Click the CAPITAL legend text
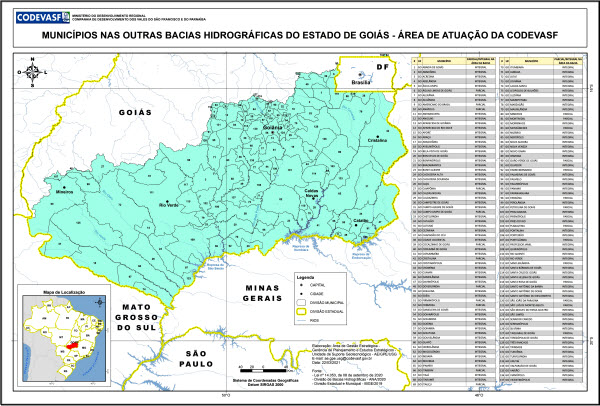 click(x=319, y=285)
